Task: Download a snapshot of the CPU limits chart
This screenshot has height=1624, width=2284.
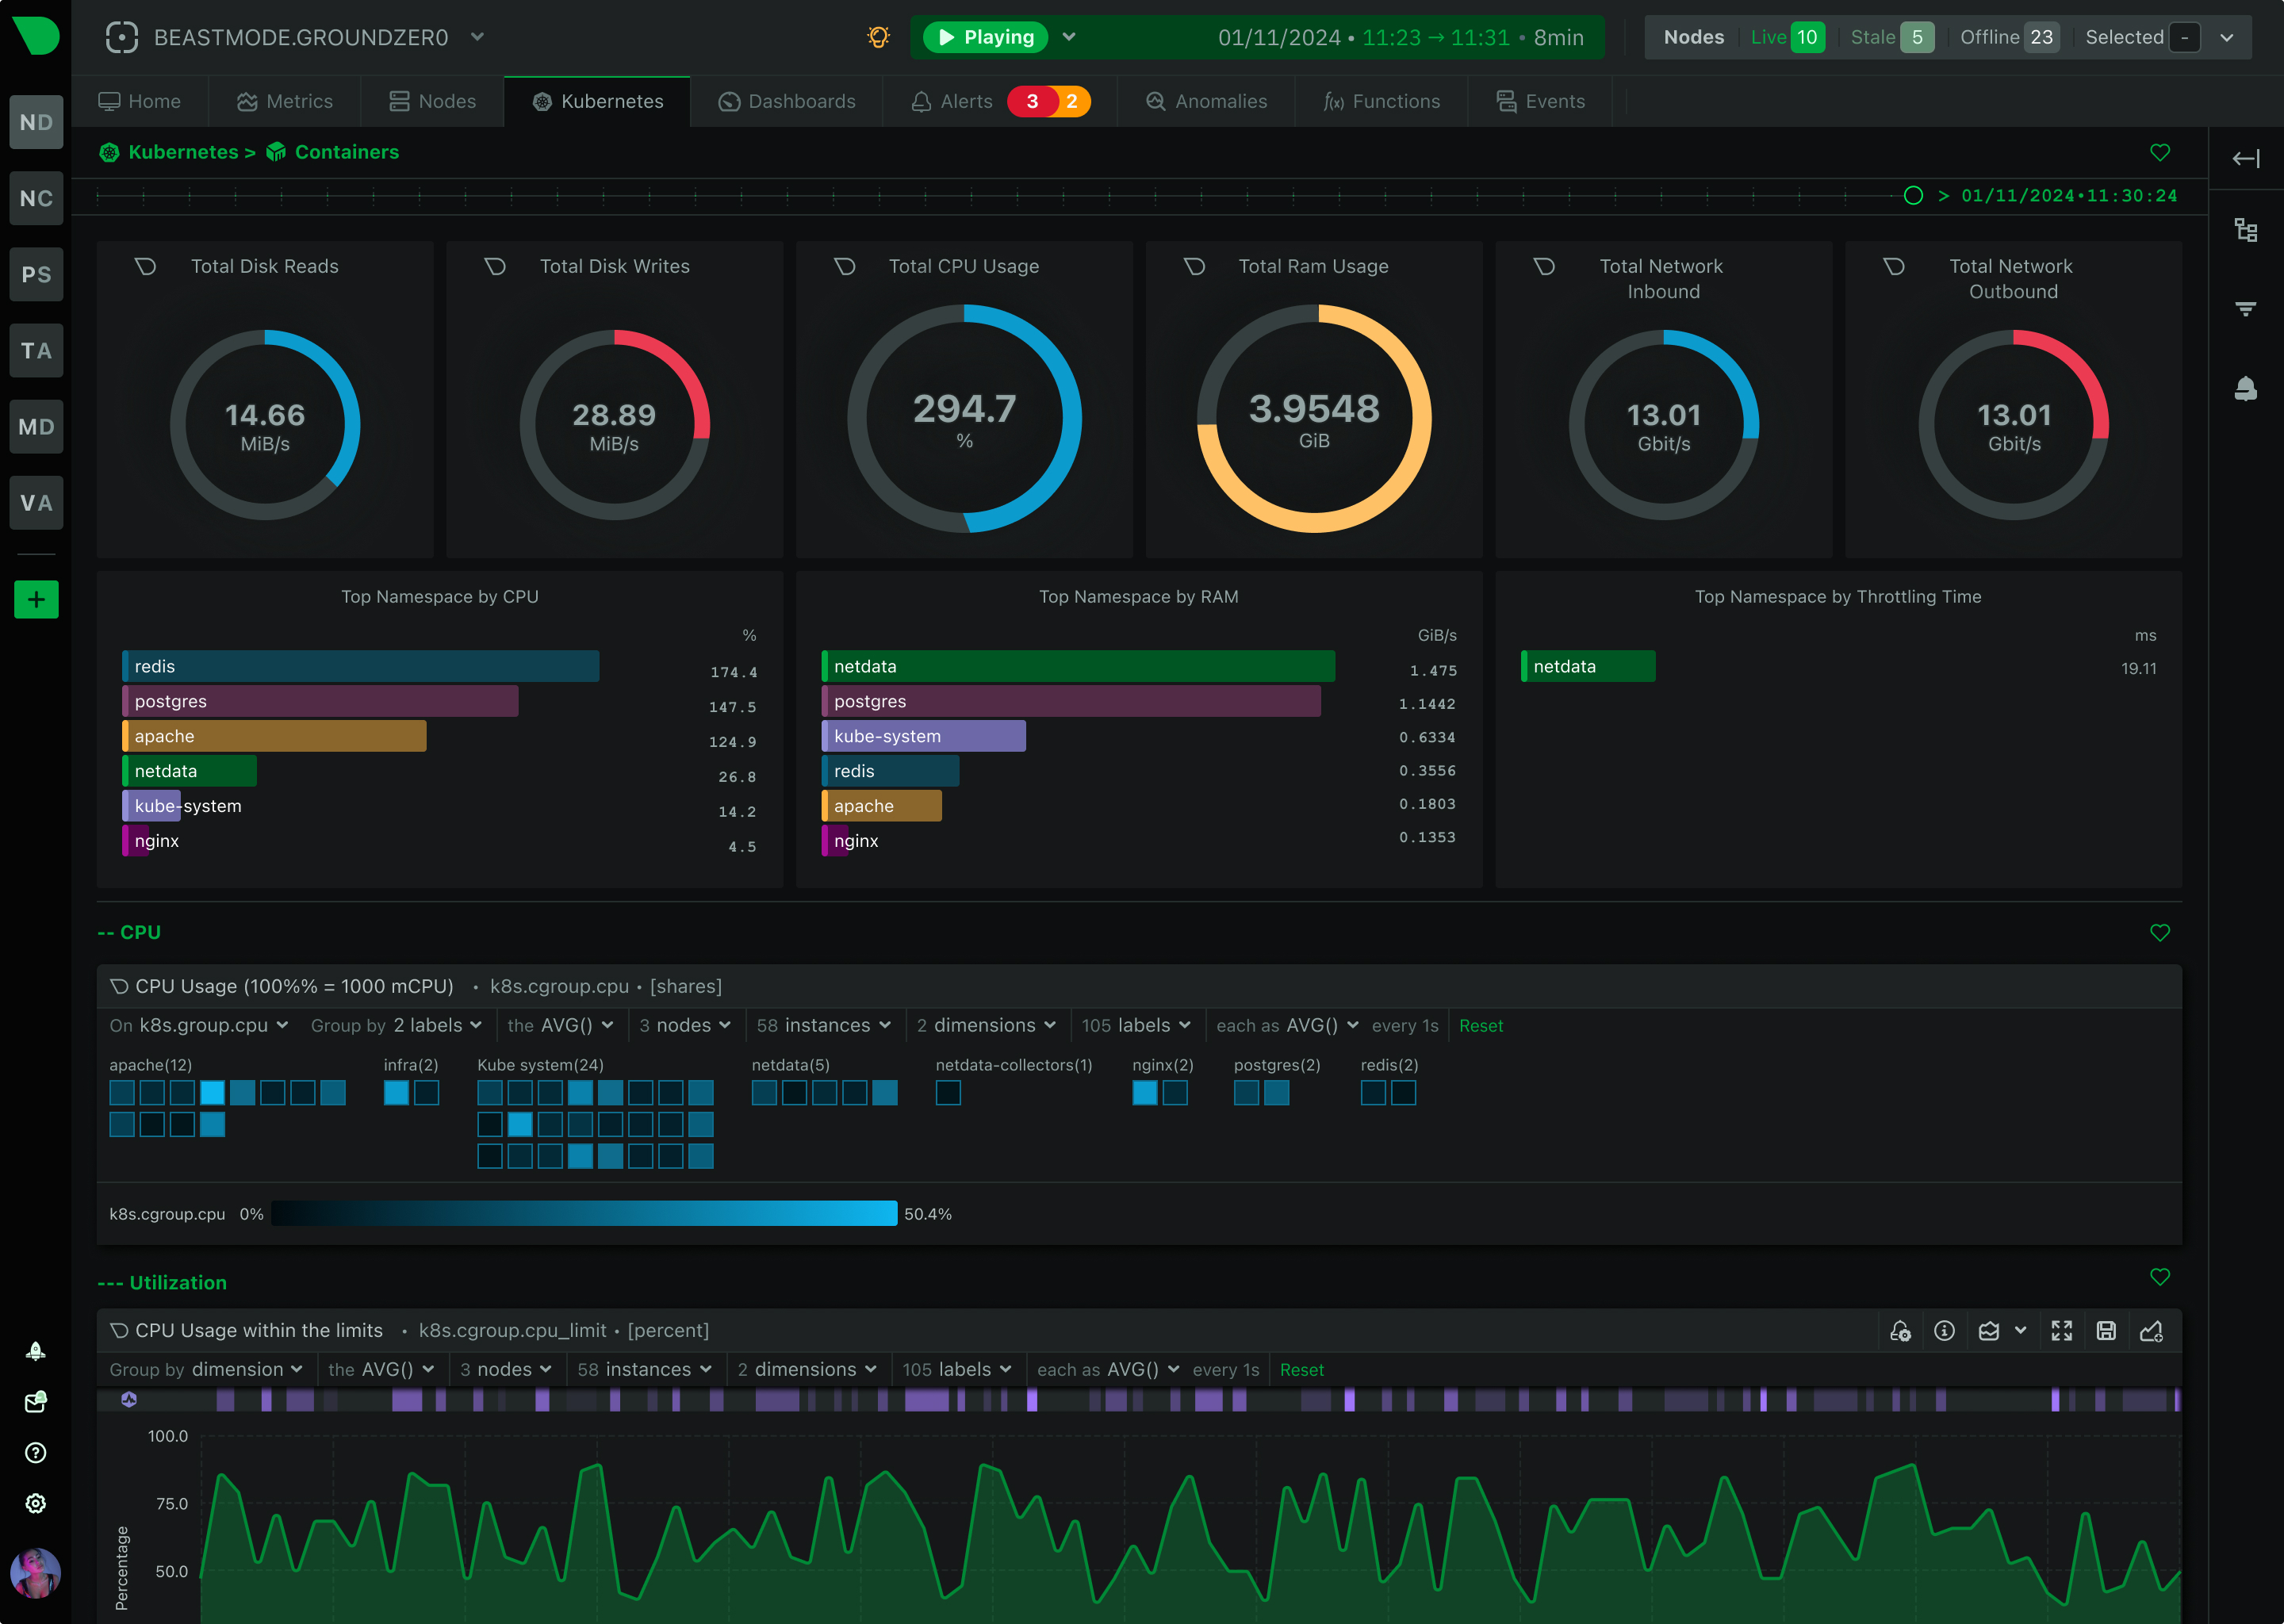Action: coord(2107,1331)
